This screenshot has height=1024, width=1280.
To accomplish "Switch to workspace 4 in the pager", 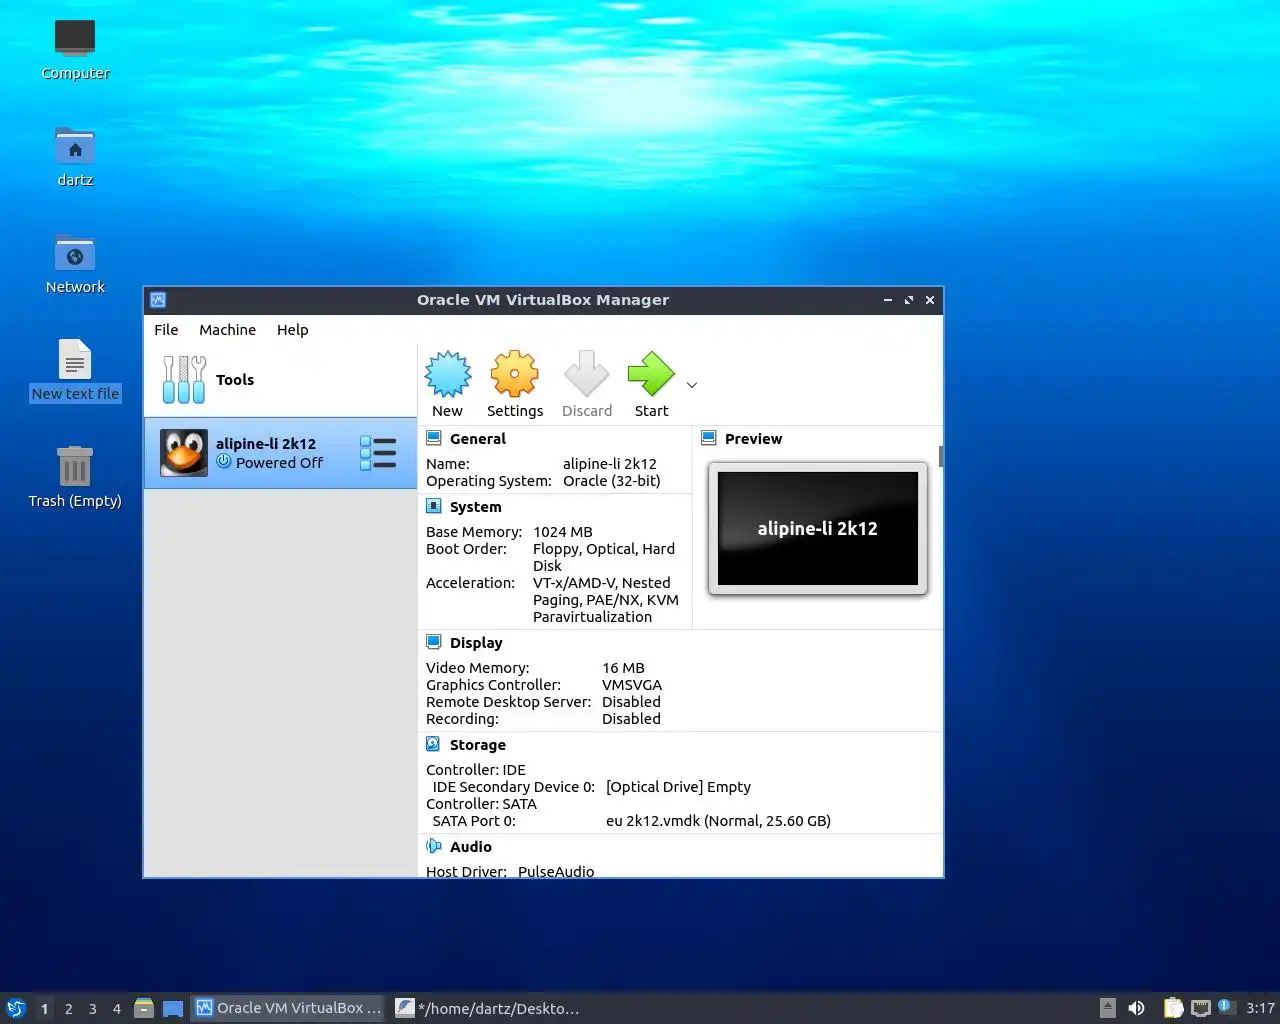I will 117,1009.
